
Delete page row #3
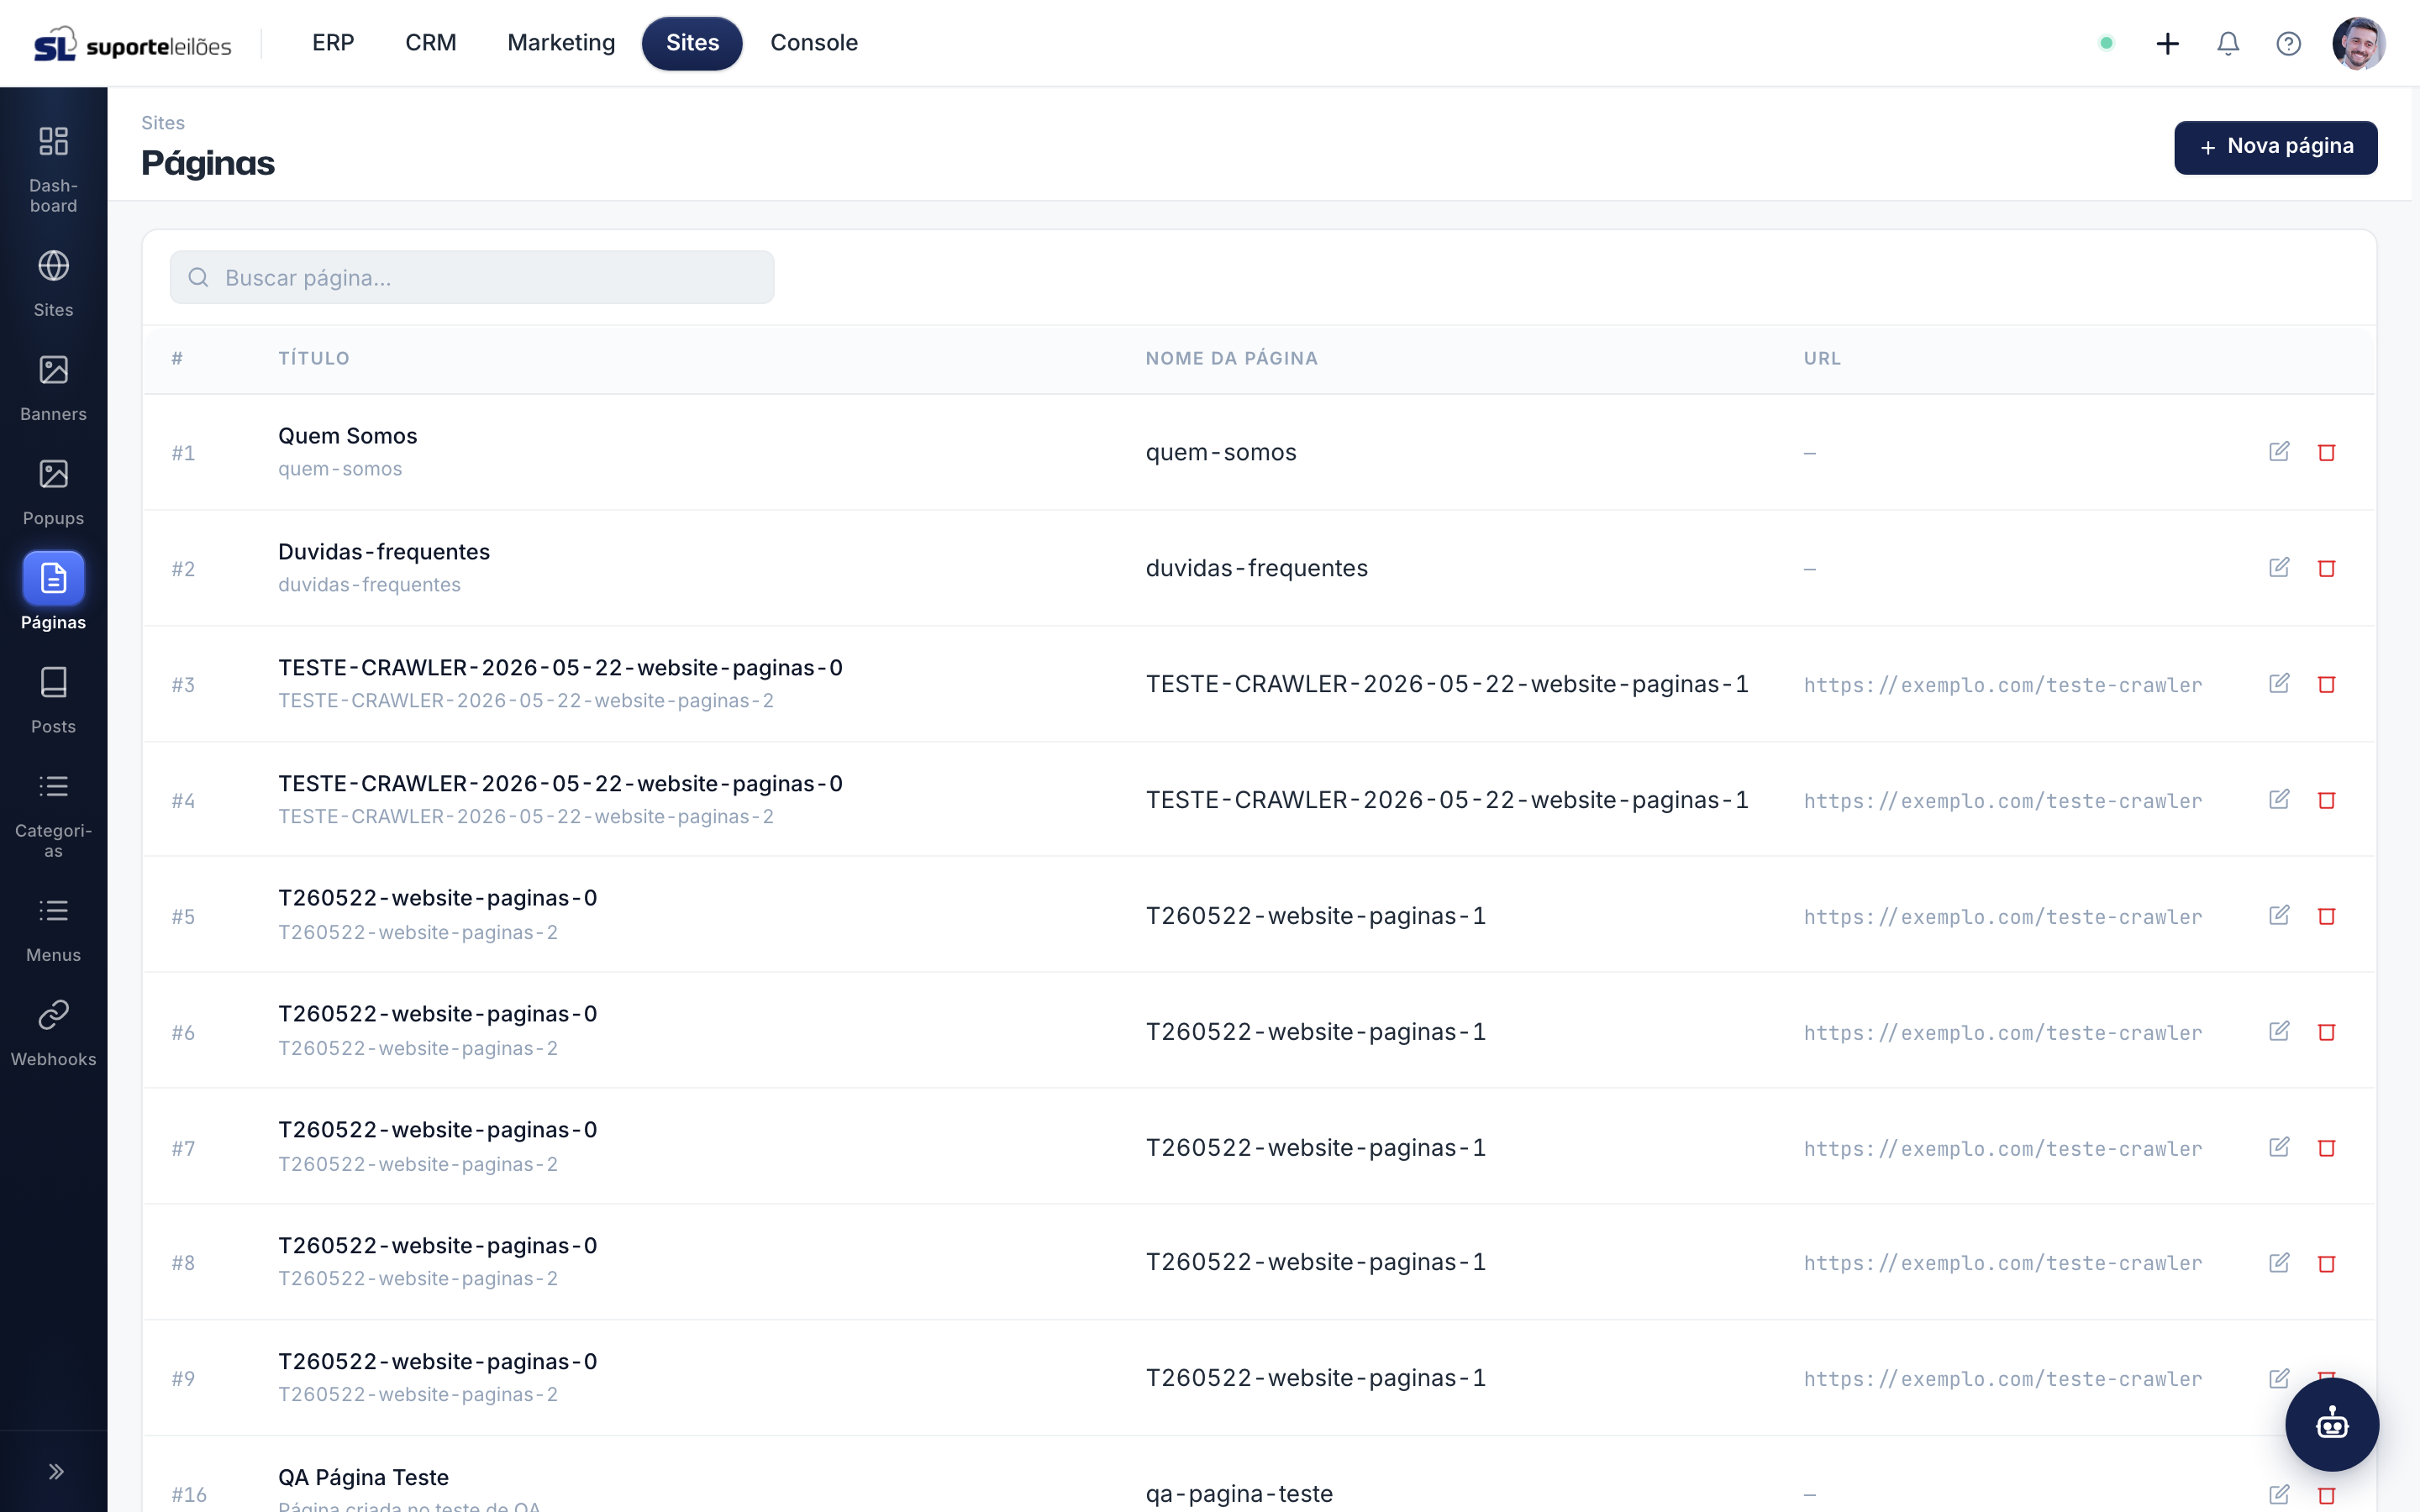coord(2326,684)
